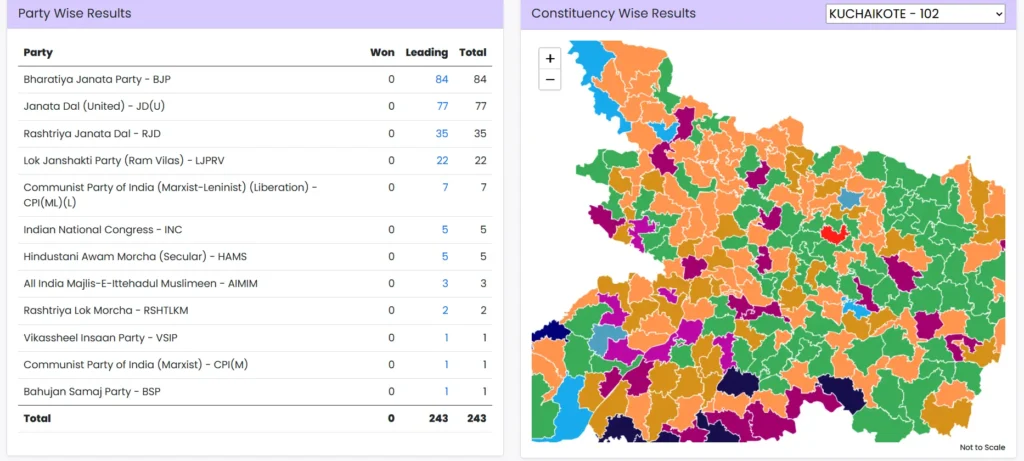Select Vikassheel Insaan Party leading count
This screenshot has height=461, width=1024.
(445, 338)
